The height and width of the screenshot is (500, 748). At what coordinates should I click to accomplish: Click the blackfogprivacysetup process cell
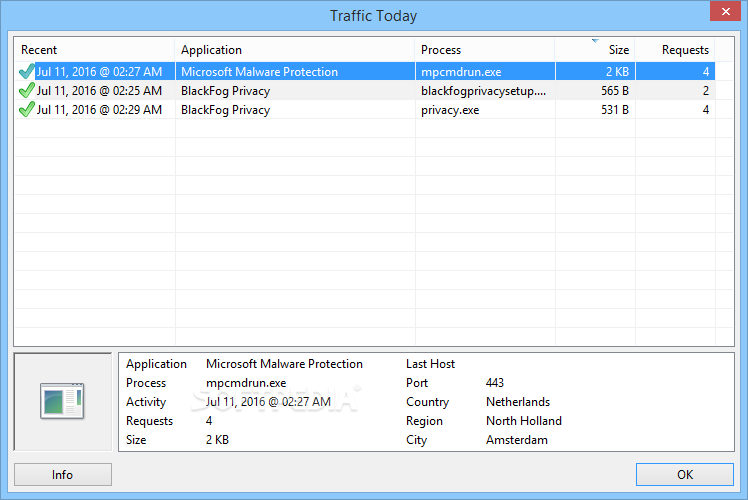483,91
